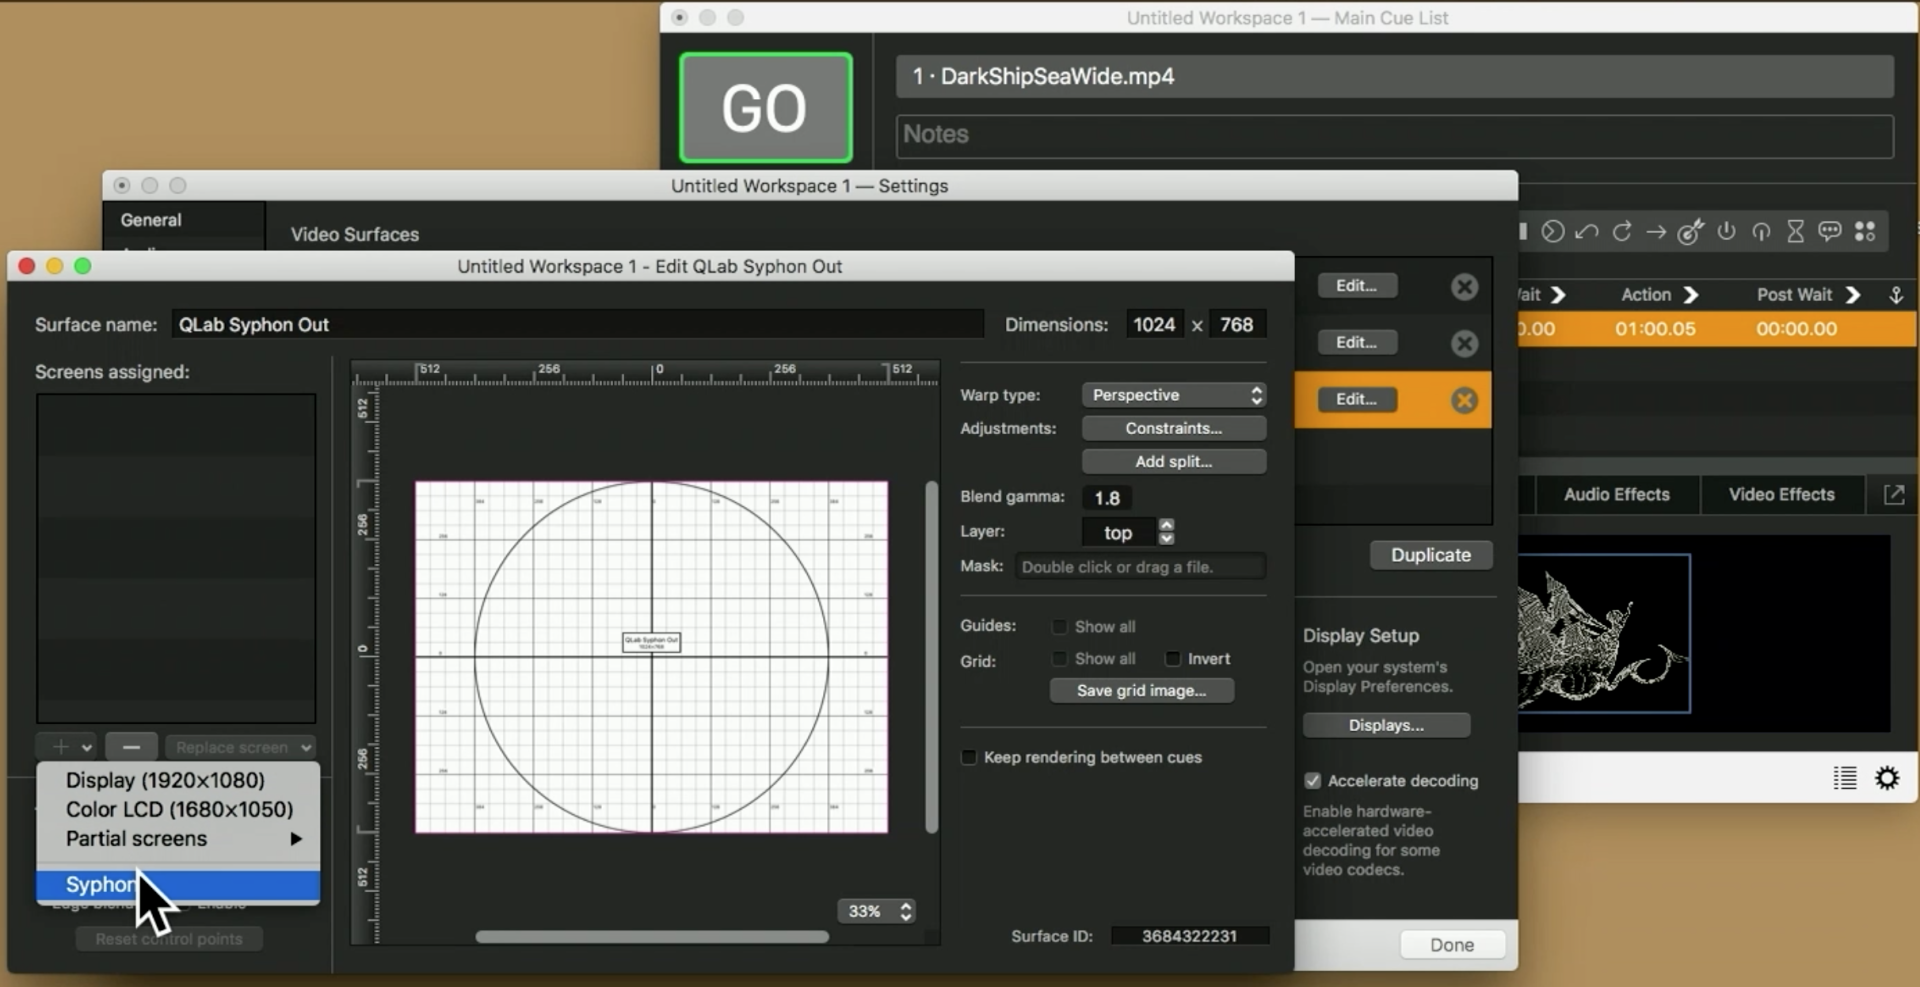Click the Devamp circular arrow icon
Screen dimensions: 1920x987
coord(1622,232)
